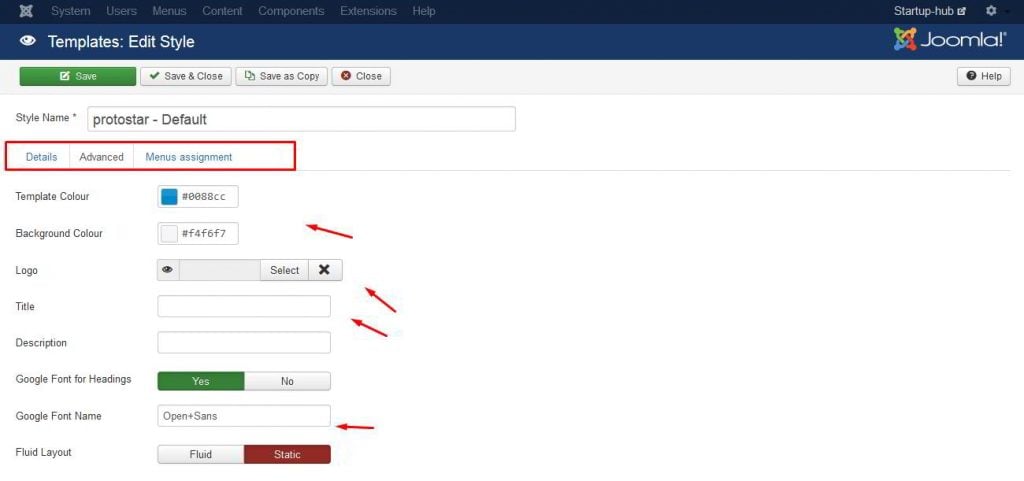Open the System menu
The image size is (1024, 481).
(x=70, y=11)
